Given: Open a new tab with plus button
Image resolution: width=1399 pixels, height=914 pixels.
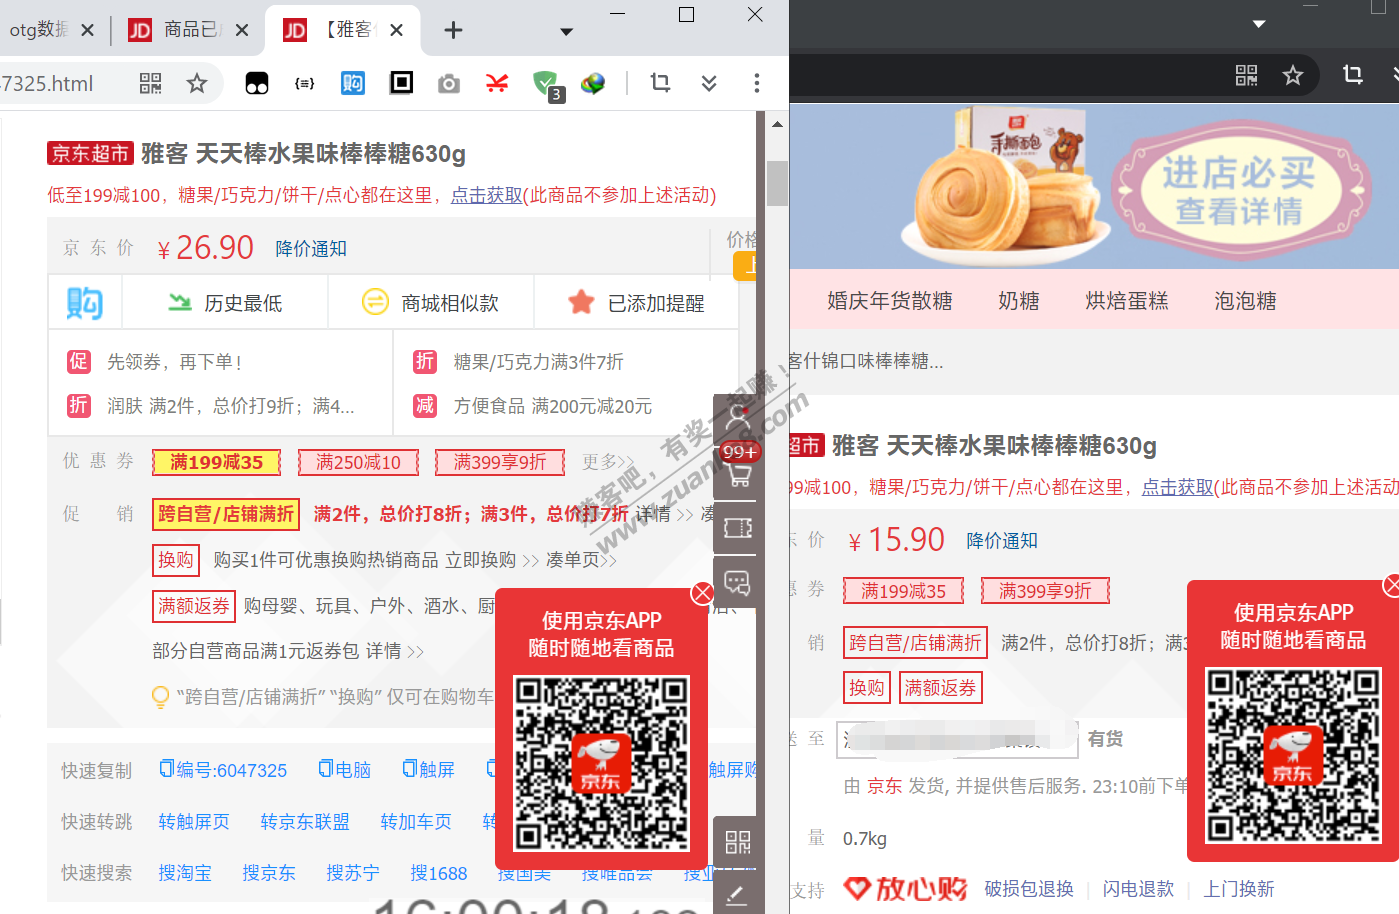Looking at the screenshot, I should pos(453,30).
